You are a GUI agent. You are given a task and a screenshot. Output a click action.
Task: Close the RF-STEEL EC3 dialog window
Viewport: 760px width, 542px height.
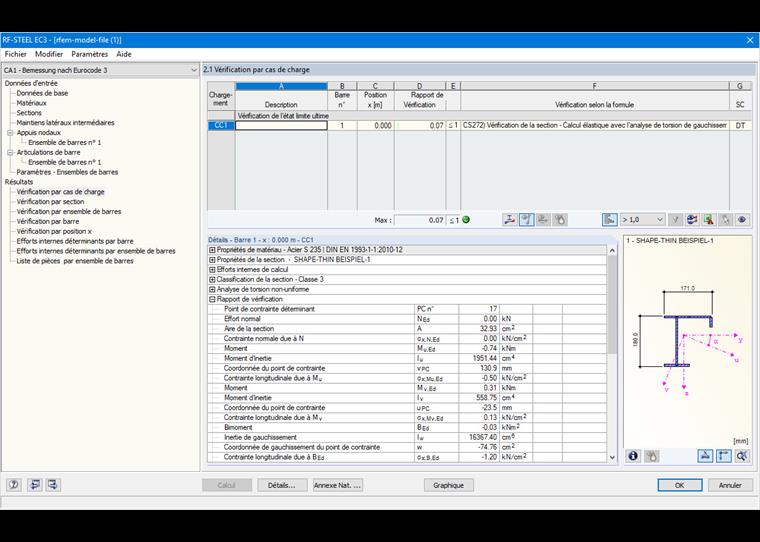click(x=750, y=40)
